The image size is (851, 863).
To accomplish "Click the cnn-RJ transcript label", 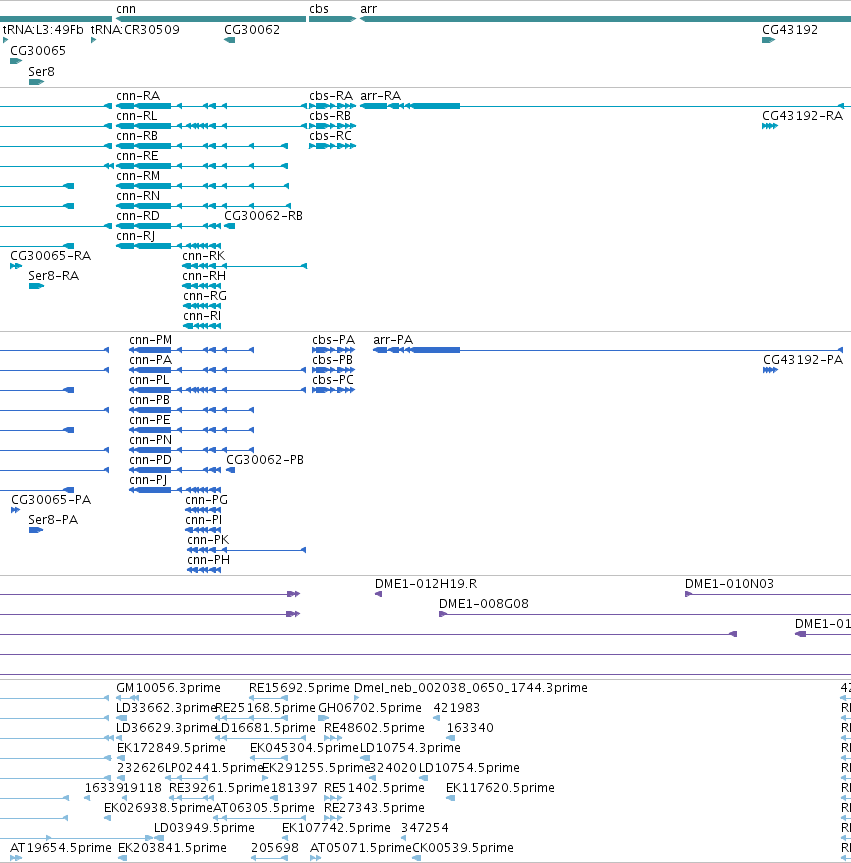I will coord(135,236).
